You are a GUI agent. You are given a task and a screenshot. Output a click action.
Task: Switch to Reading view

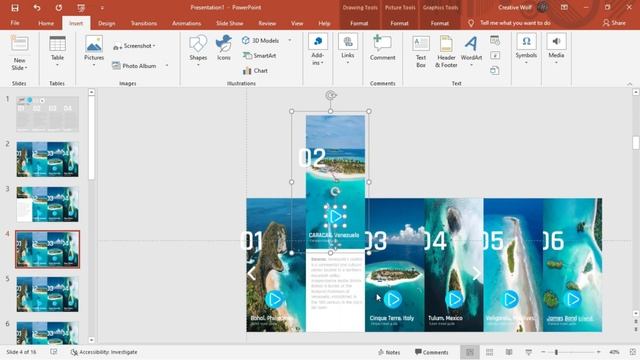point(509,352)
